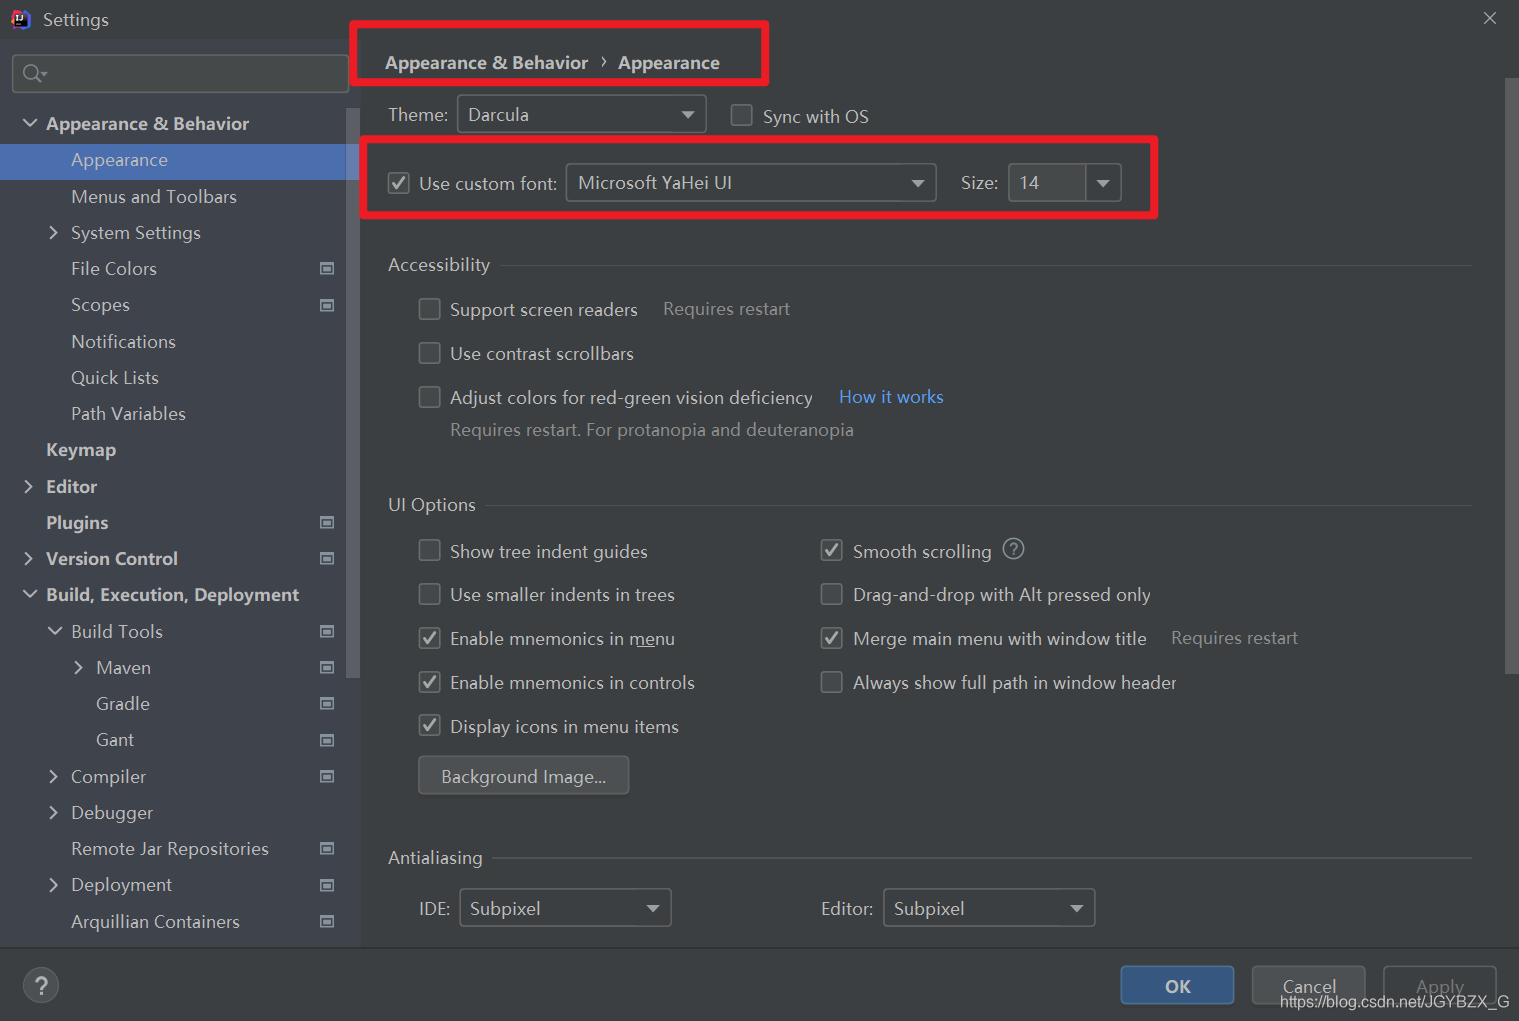
Task: Select the Keymap settings page
Action: point(81,450)
